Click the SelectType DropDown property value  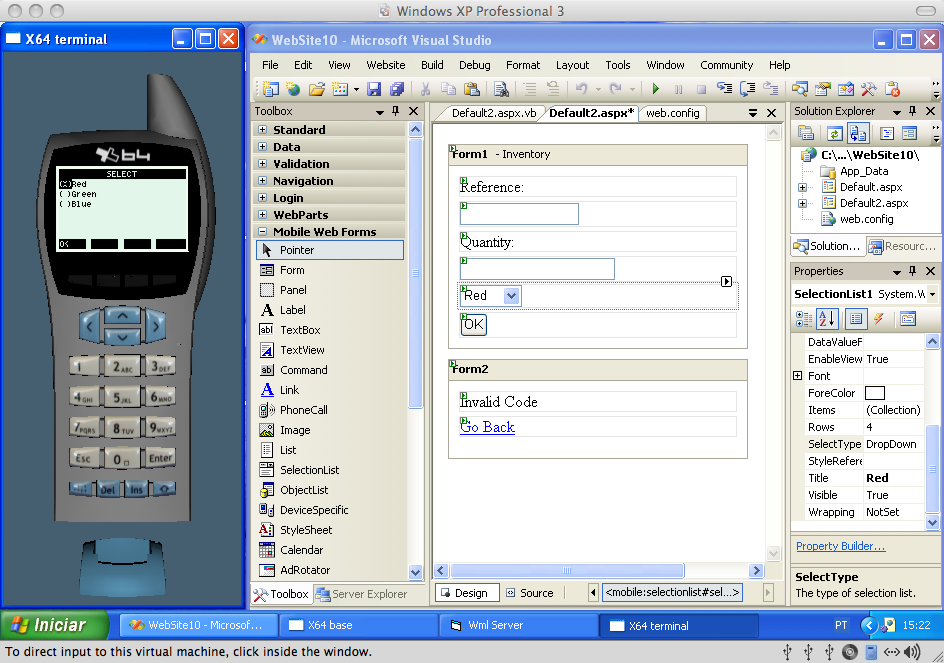893,444
